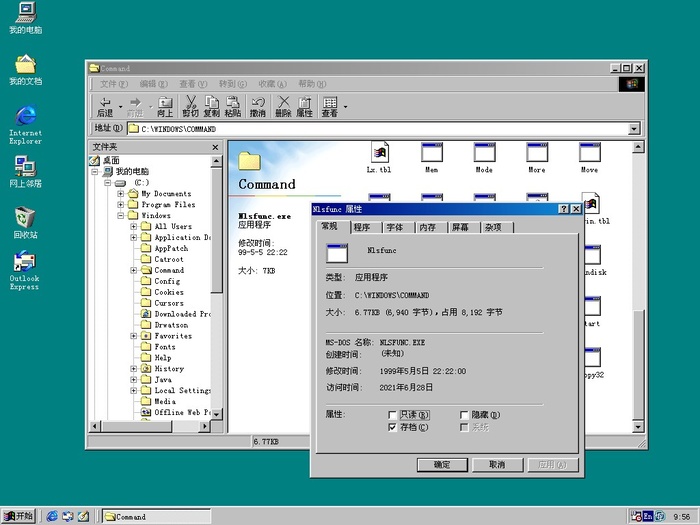Enable the read-only (只读) checkbox
Viewport: 700px width, 525px height.
point(392,415)
